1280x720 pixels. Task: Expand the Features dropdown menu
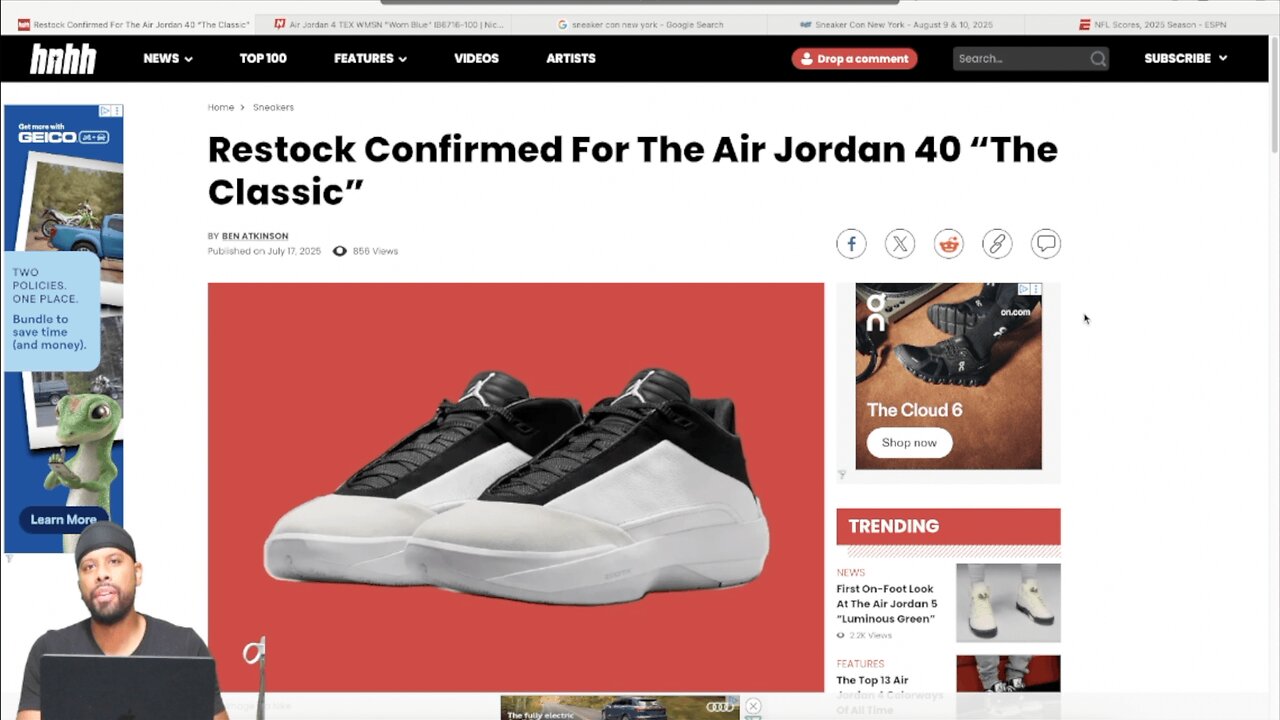[x=370, y=59]
